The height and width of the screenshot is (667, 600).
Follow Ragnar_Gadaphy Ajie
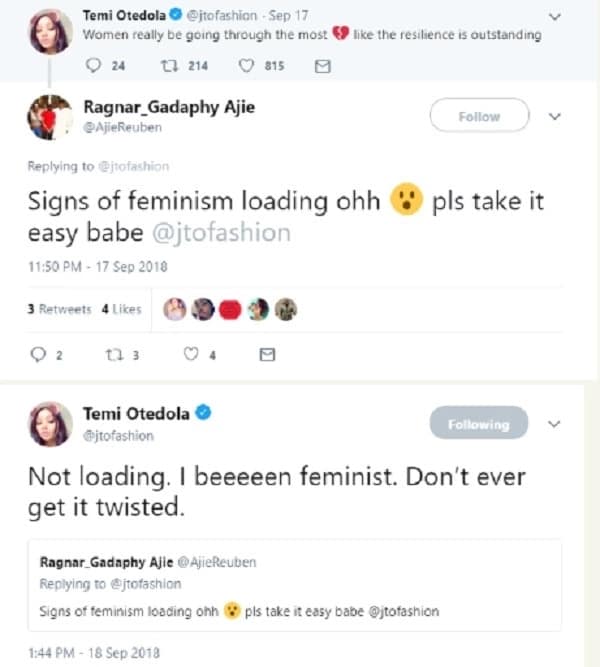[478, 116]
